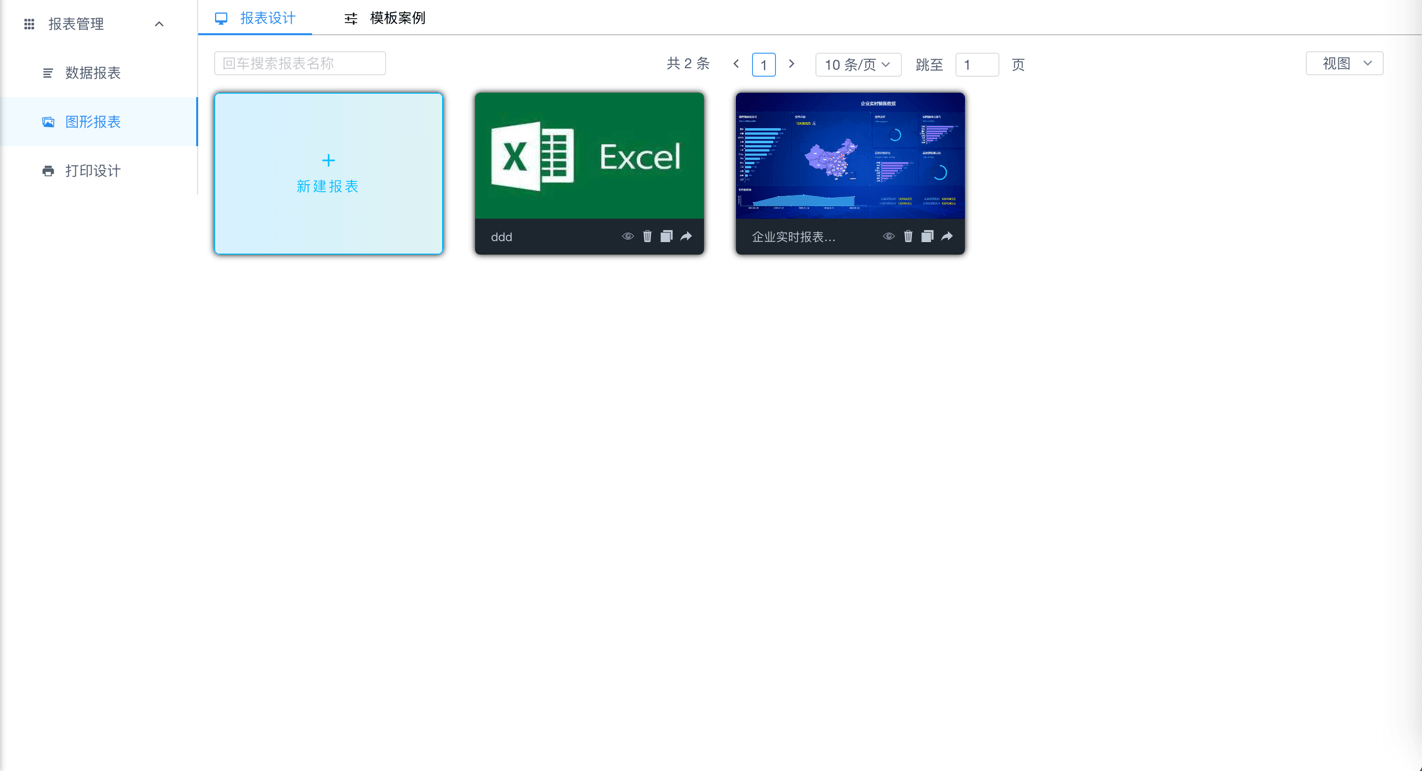This screenshot has width=1422, height=771.
Task: Open 打印设计 in the sidebar
Action: (x=99, y=171)
